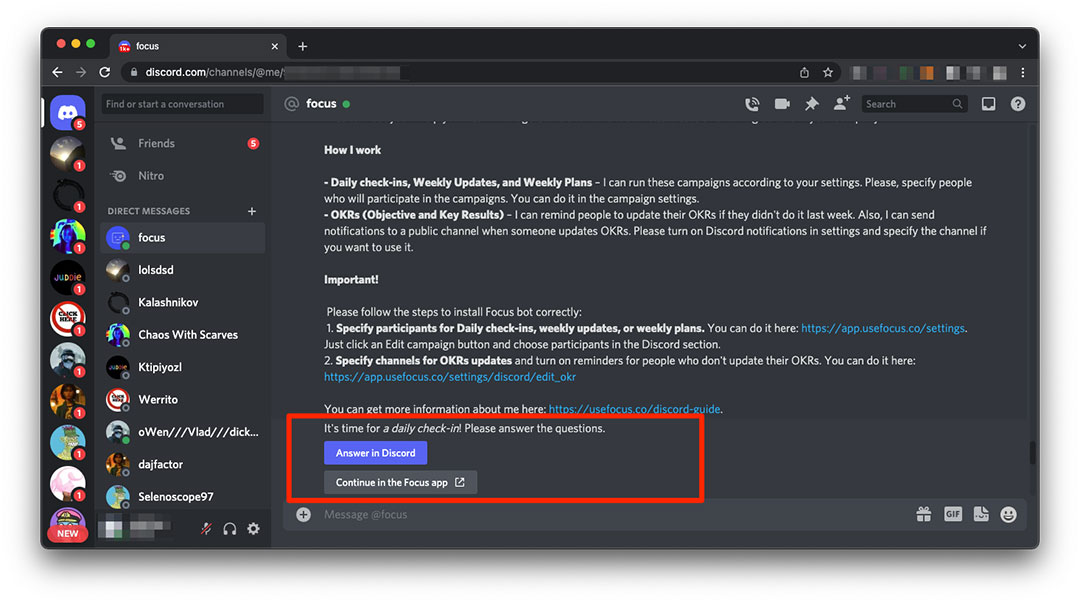
Task: Open a new browser tab
Action: point(302,46)
